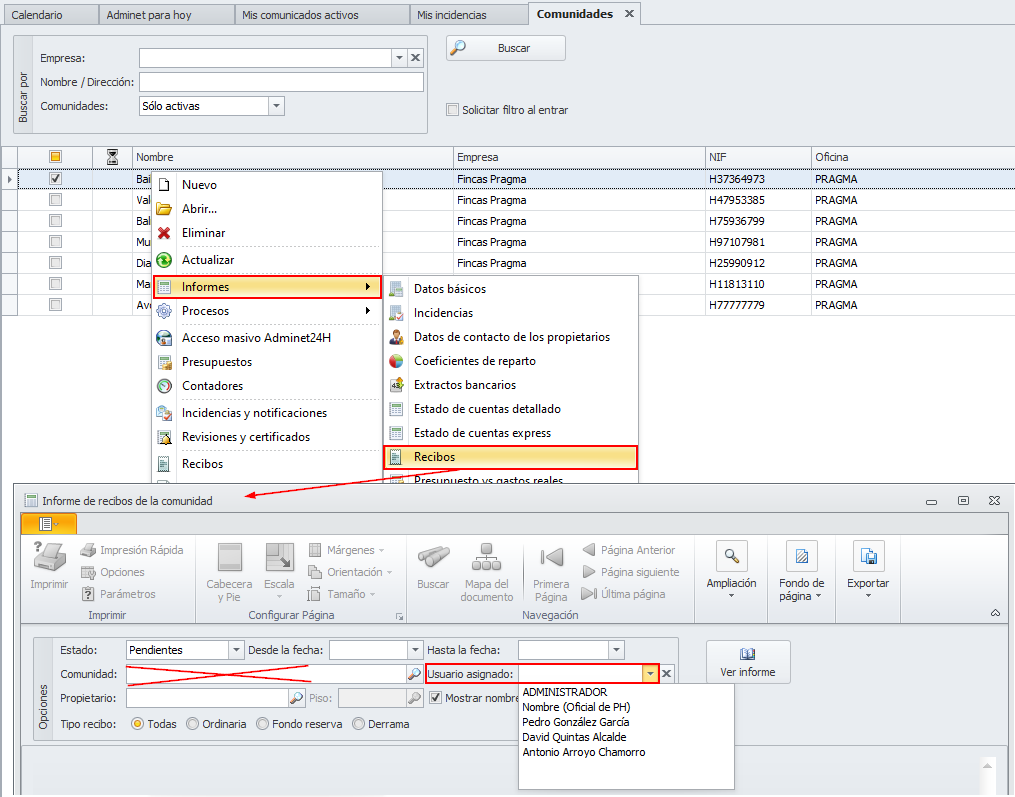Click the Ampliación magnifier icon
This screenshot has width=1015, height=797.
click(x=731, y=556)
